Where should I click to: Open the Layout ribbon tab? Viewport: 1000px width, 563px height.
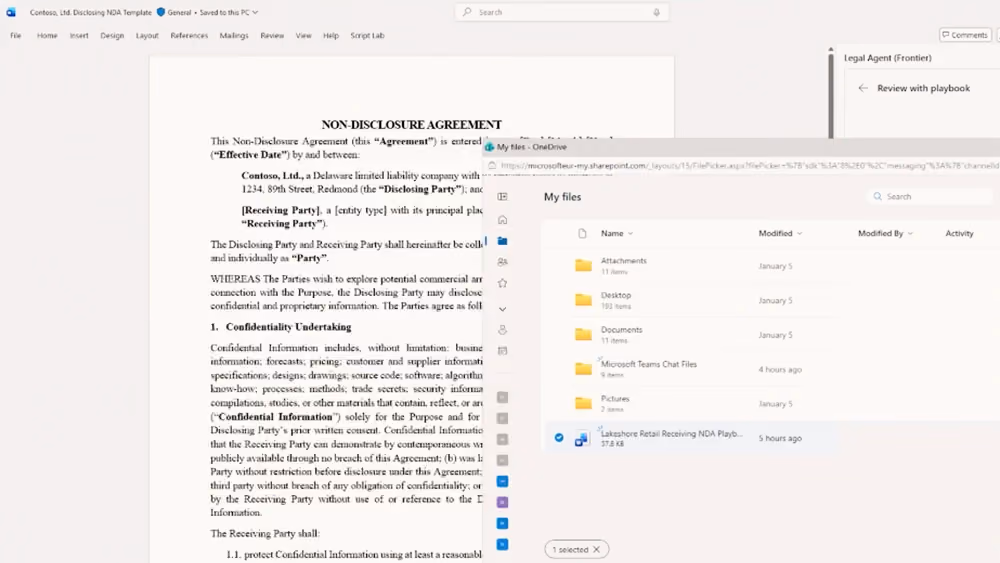click(147, 36)
